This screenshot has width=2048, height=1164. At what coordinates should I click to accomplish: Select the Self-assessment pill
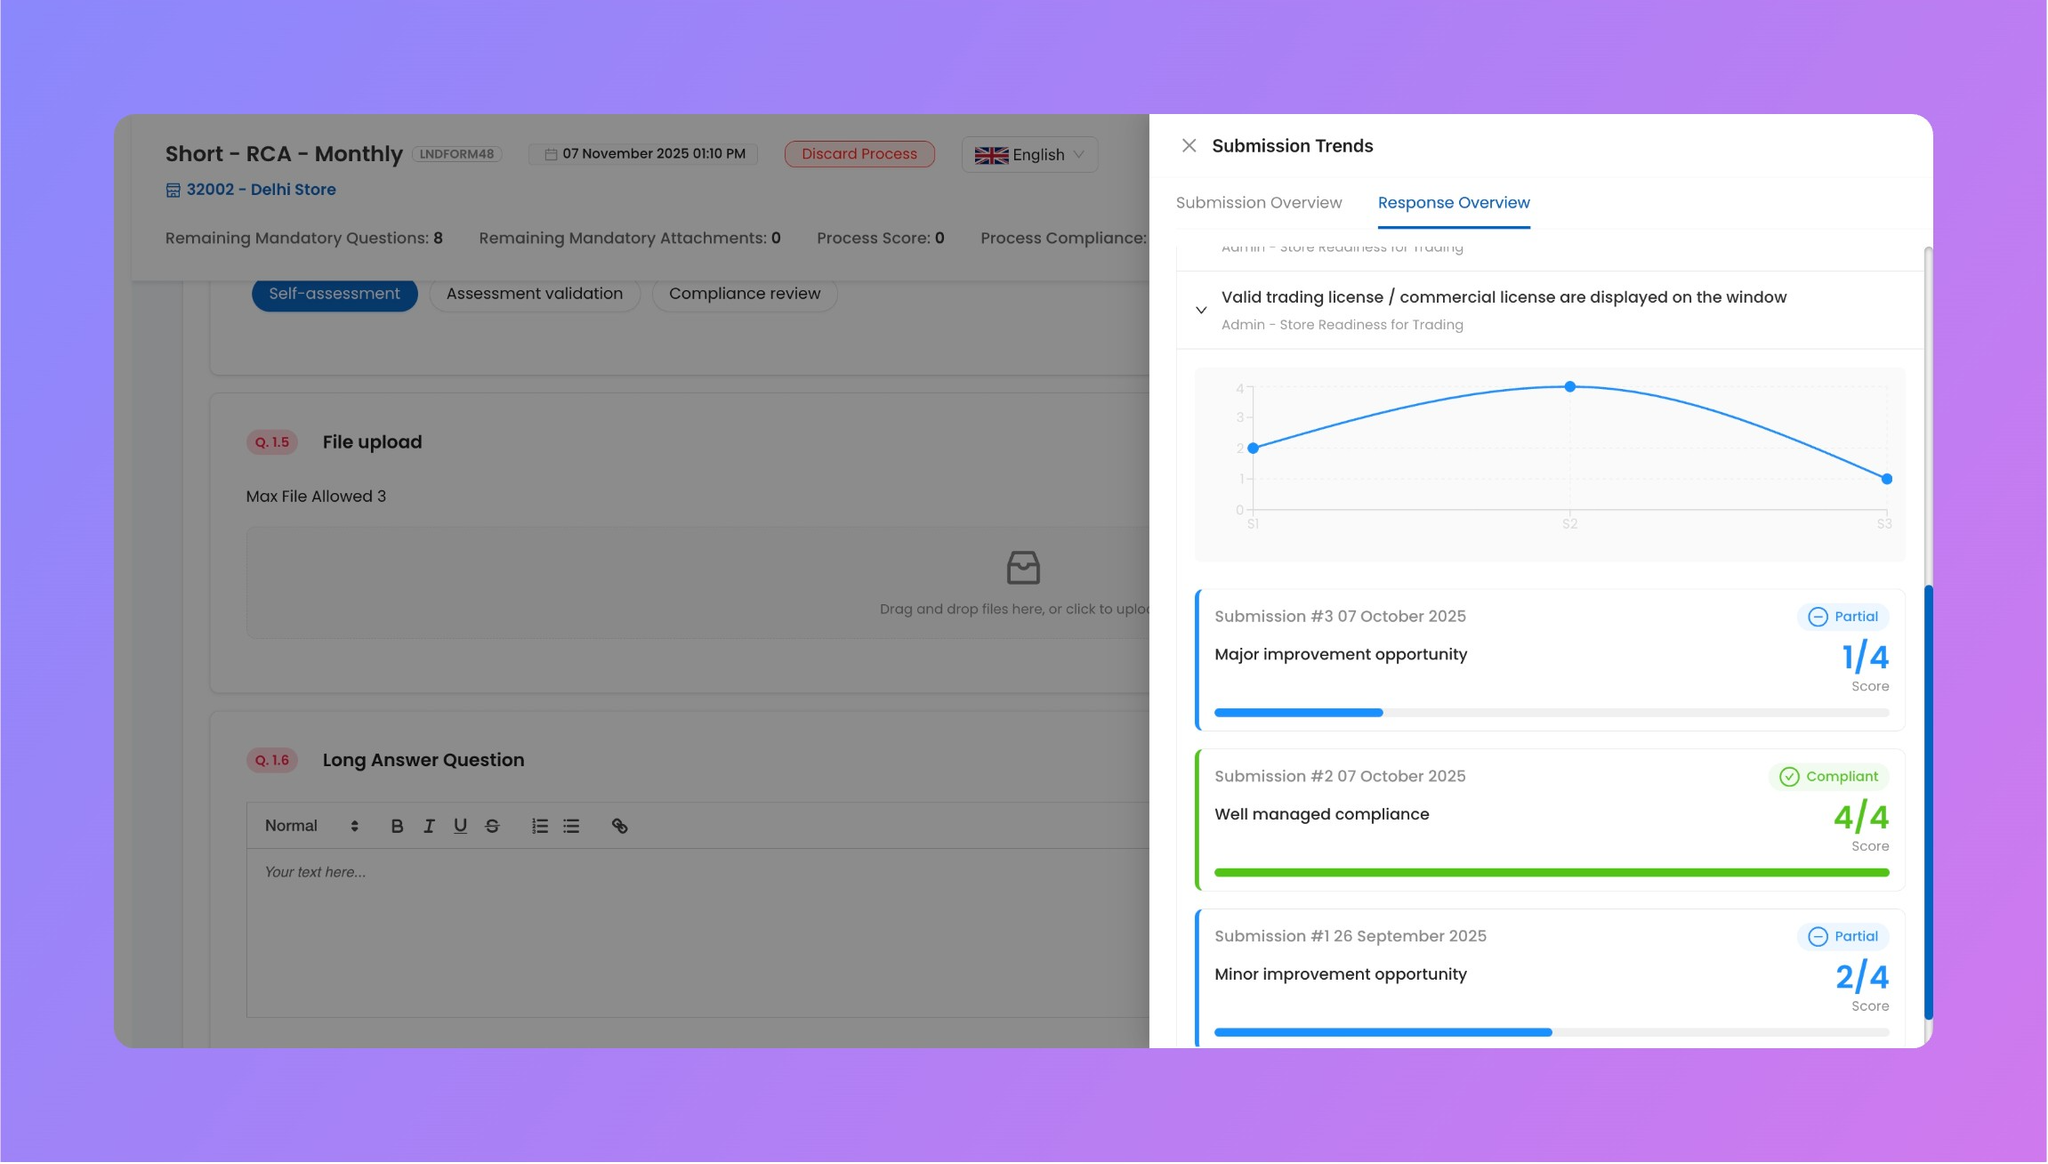click(334, 294)
